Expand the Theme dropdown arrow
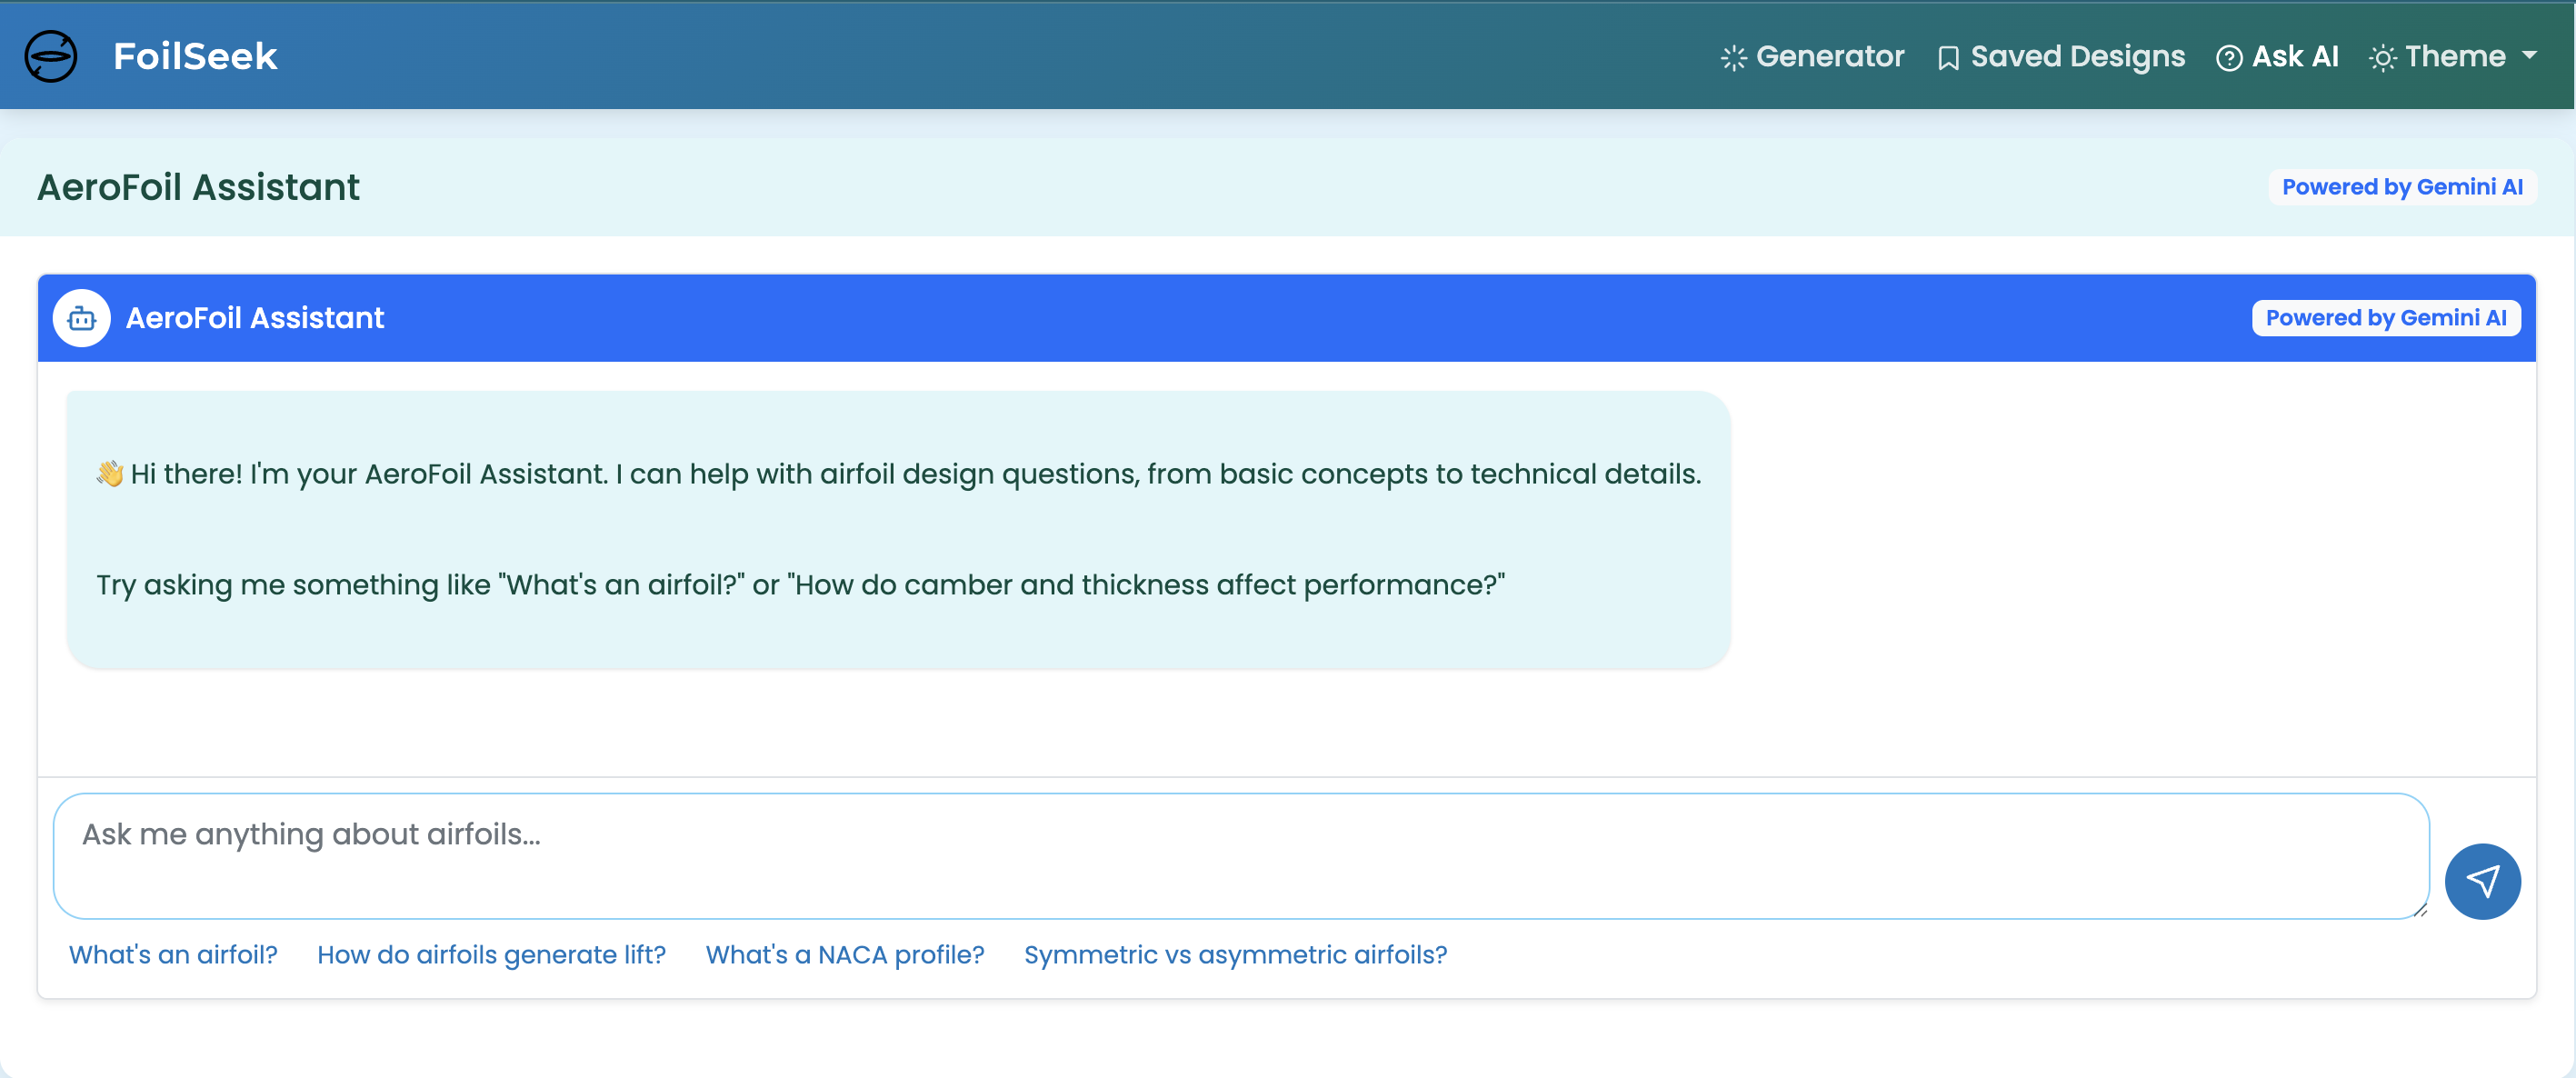Screen dimensions: 2576x1078 [x=2529, y=56]
